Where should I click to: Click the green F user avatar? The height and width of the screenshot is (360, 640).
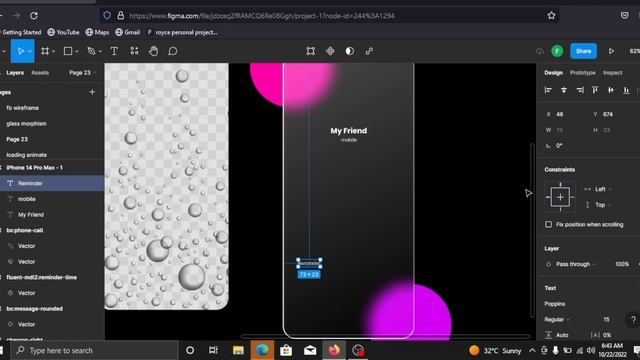tap(557, 51)
